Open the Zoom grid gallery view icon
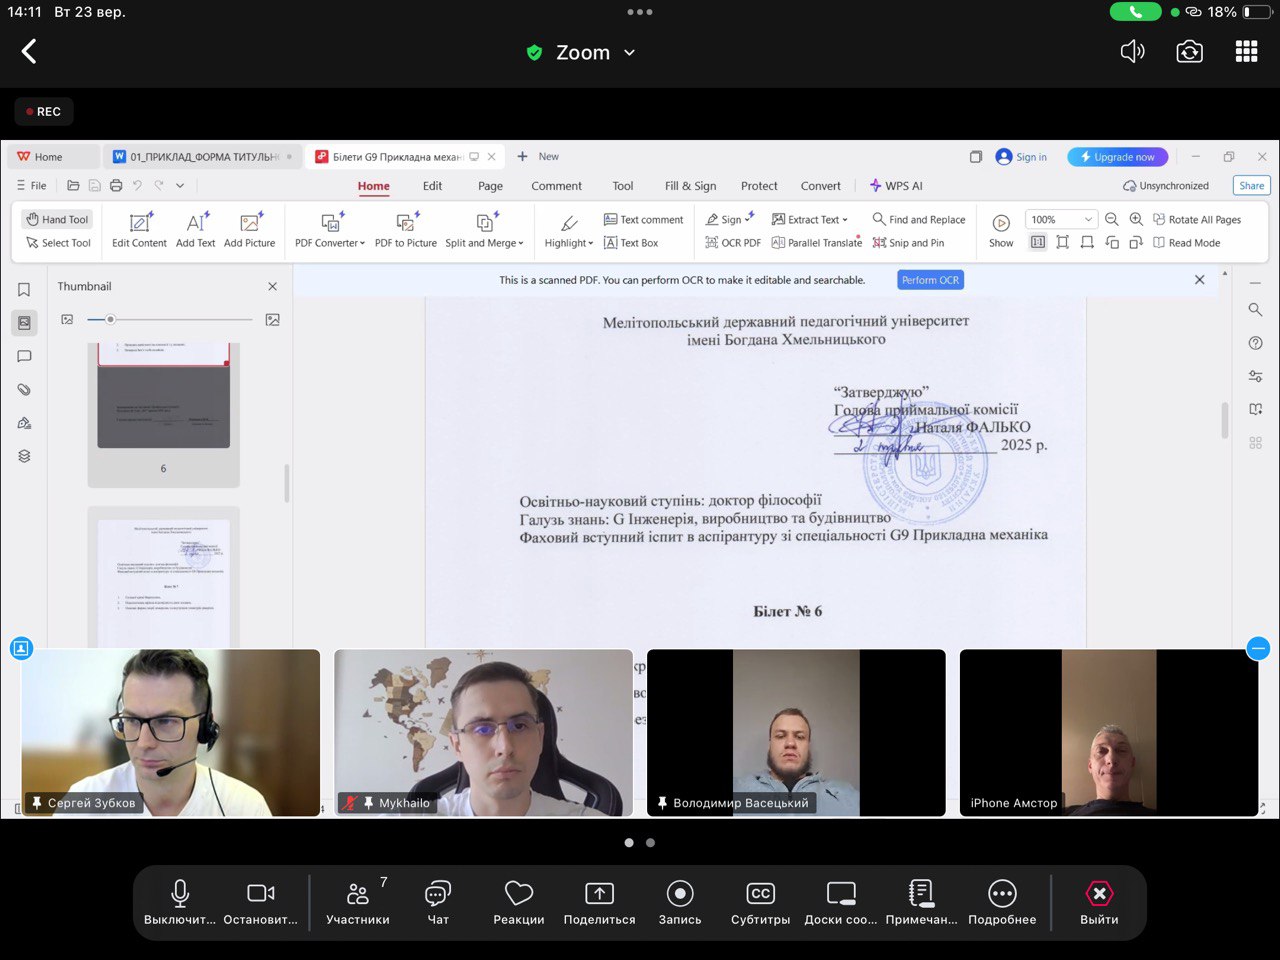This screenshot has height=960, width=1280. point(1246,52)
